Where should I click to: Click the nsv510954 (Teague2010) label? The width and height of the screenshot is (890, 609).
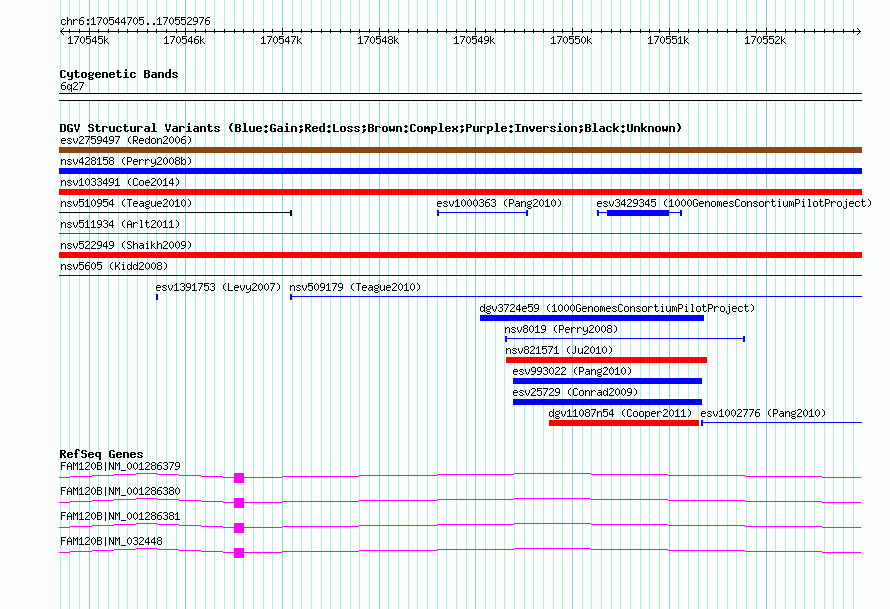126,203
